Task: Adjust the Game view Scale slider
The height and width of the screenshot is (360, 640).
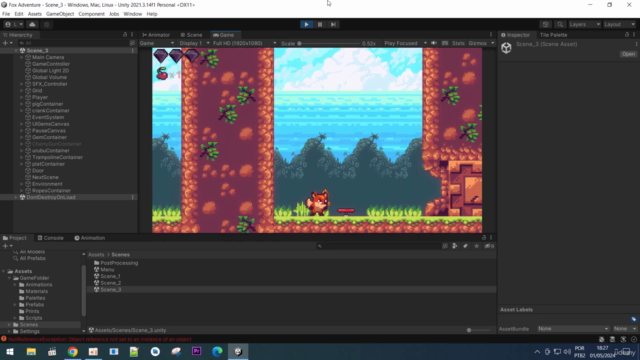Action: tap(329, 43)
